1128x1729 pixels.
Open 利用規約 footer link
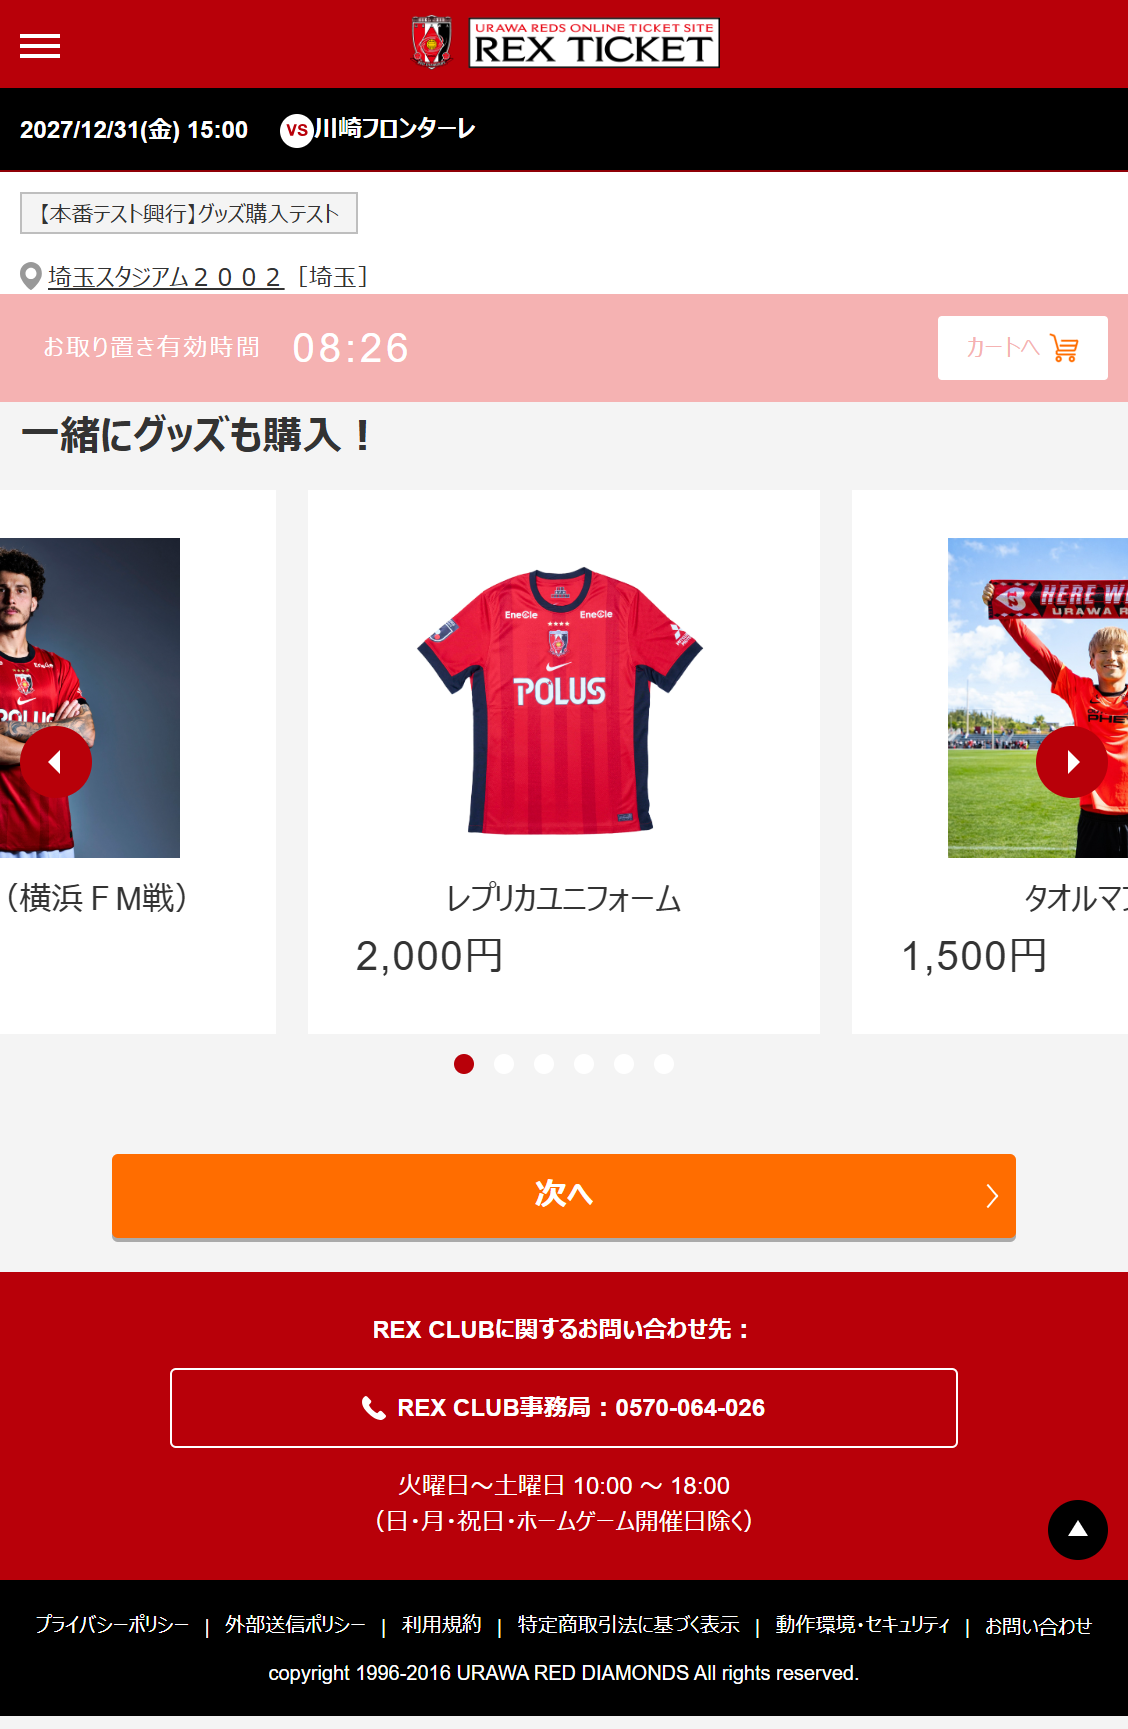(441, 1625)
